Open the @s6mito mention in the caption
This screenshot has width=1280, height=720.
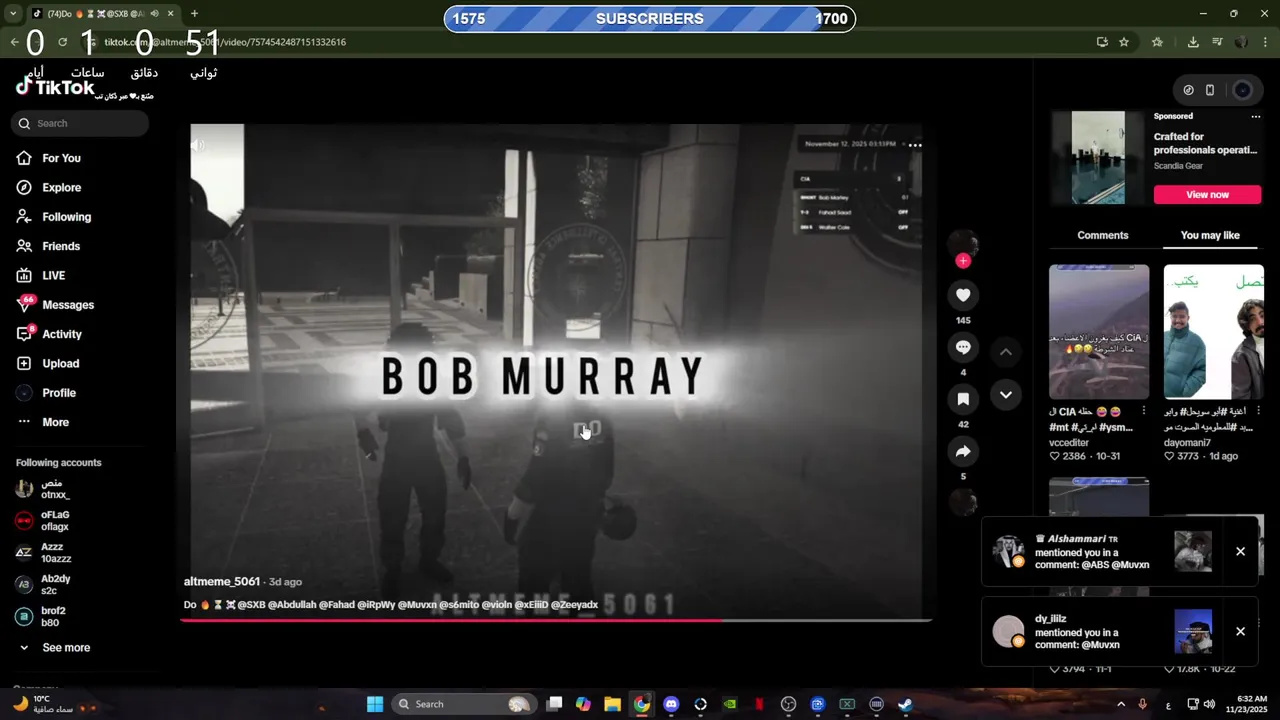tap(461, 605)
